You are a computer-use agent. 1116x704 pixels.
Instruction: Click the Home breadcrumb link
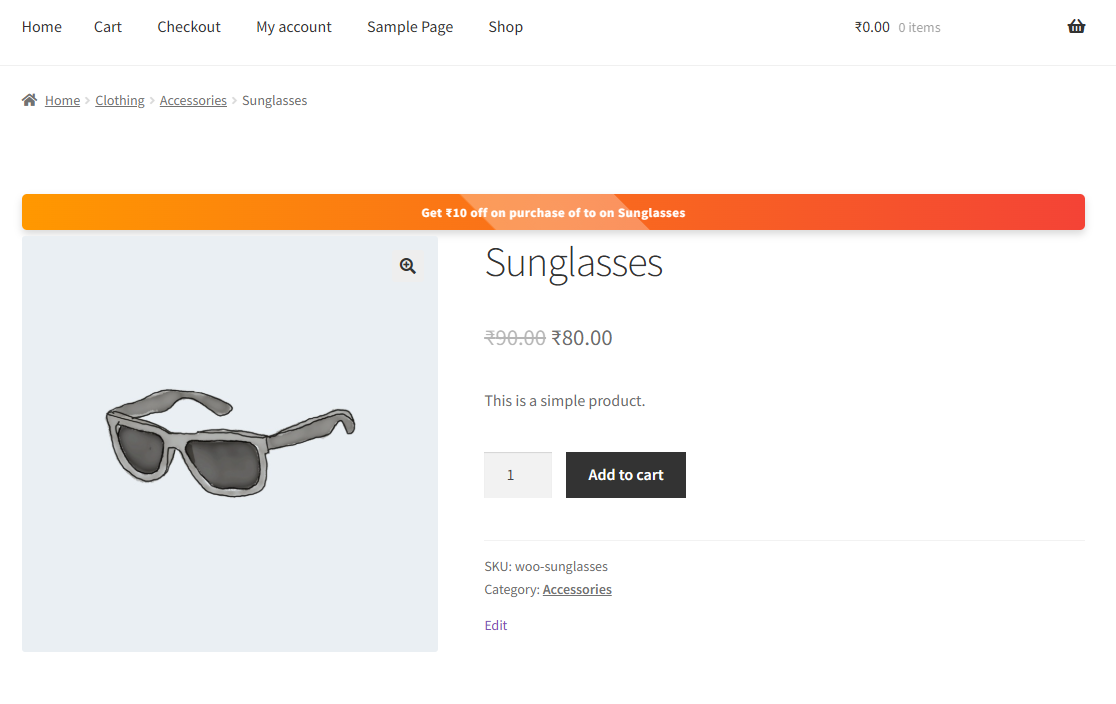62,101
